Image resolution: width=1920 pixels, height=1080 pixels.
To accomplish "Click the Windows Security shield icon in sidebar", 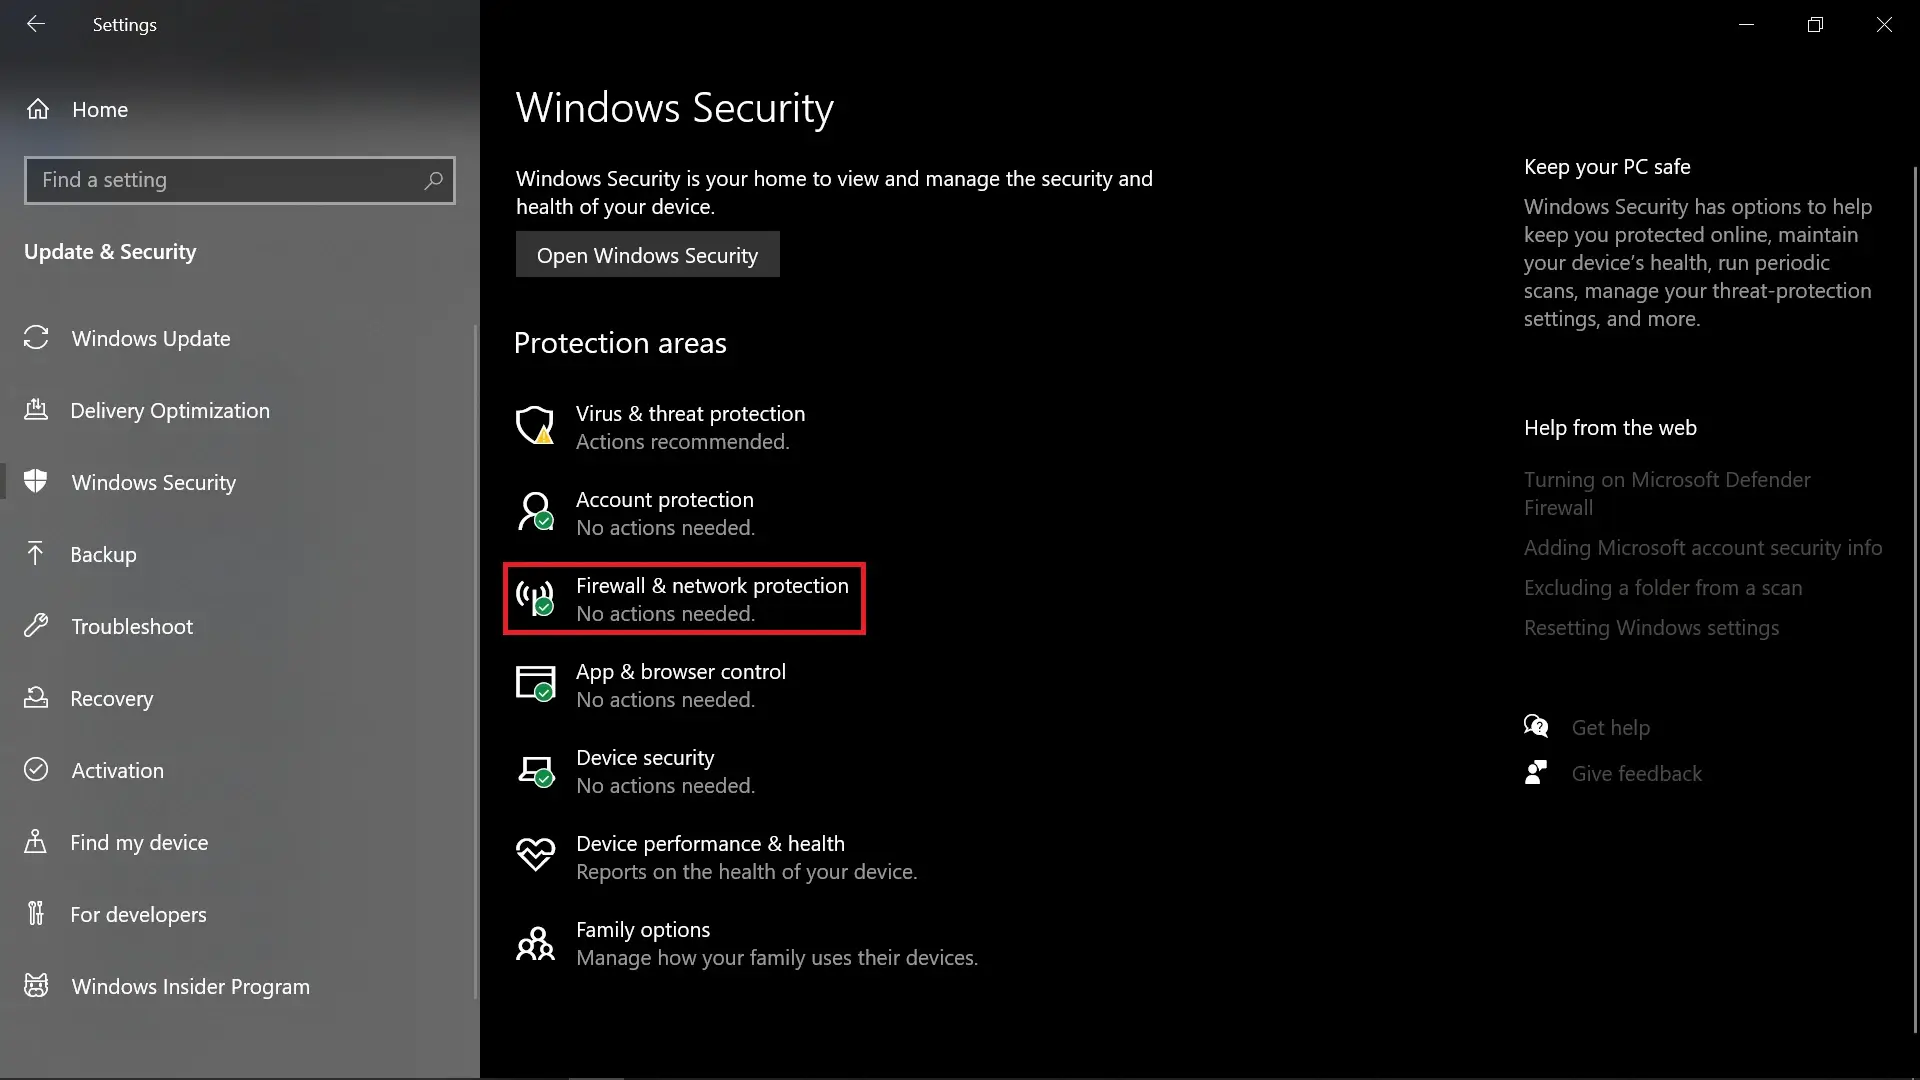I will click(x=36, y=481).
